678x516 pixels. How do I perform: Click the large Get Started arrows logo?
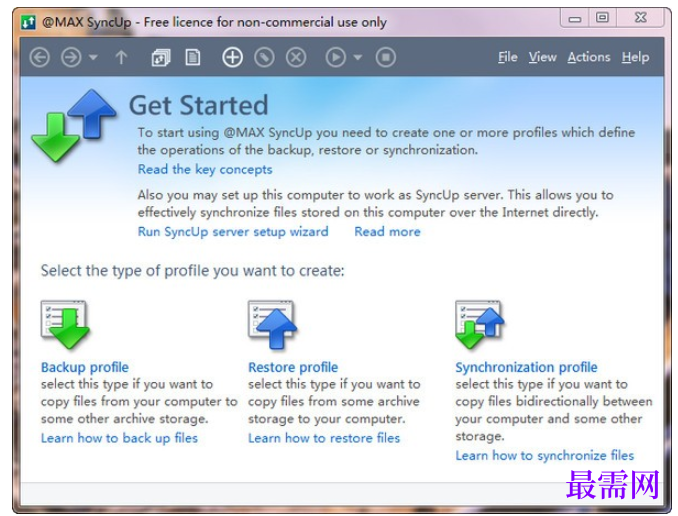click(74, 126)
